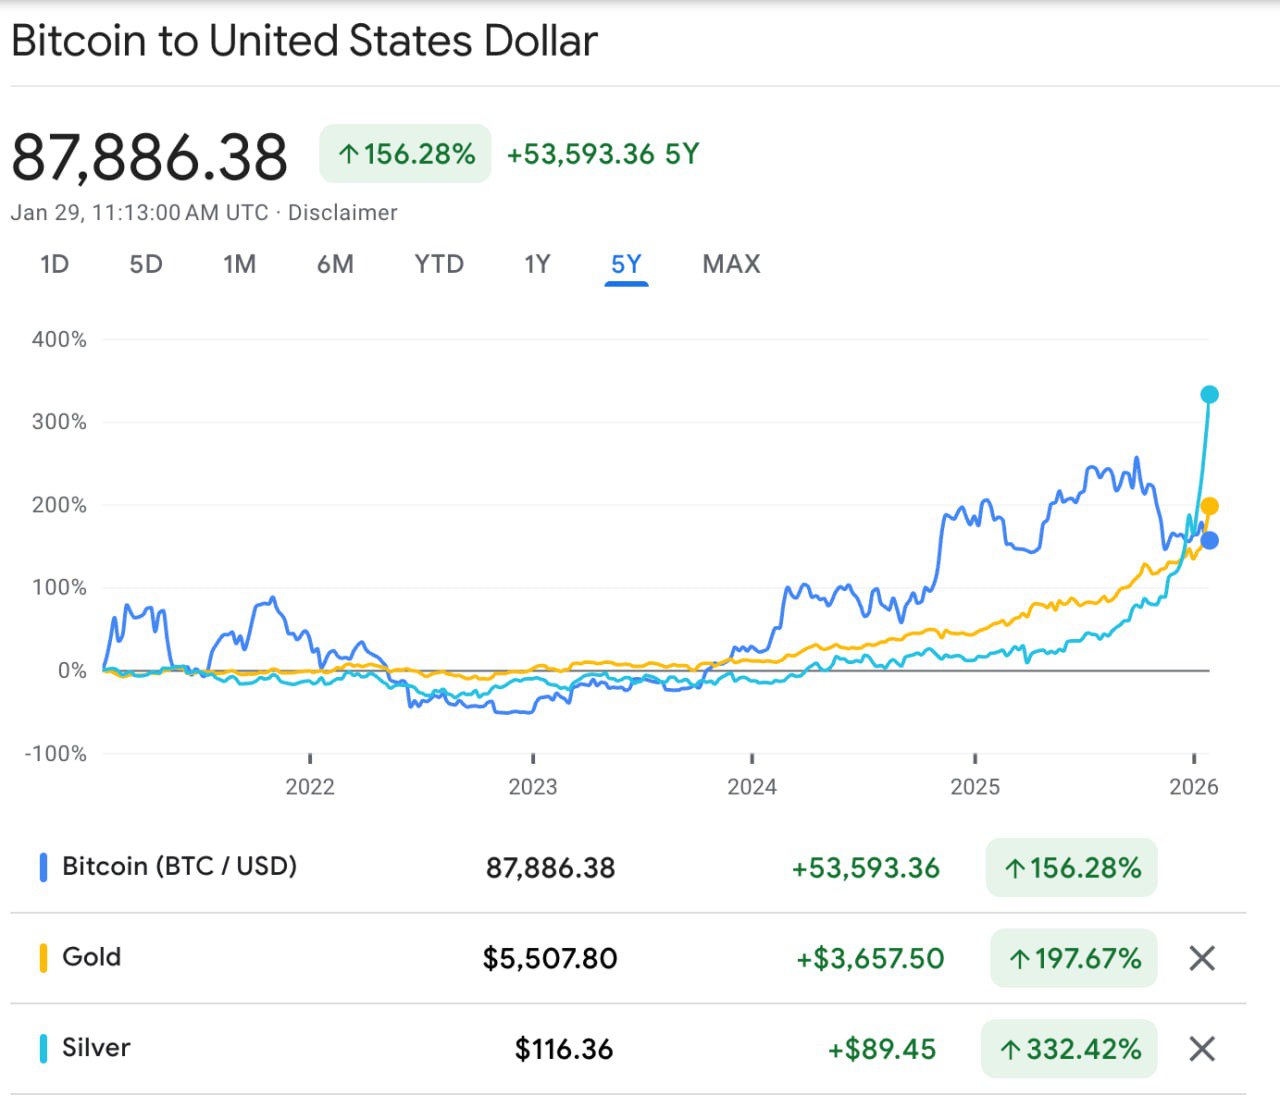Click the Gold endpoint dot on chart
The height and width of the screenshot is (1107, 1280).
[1209, 506]
